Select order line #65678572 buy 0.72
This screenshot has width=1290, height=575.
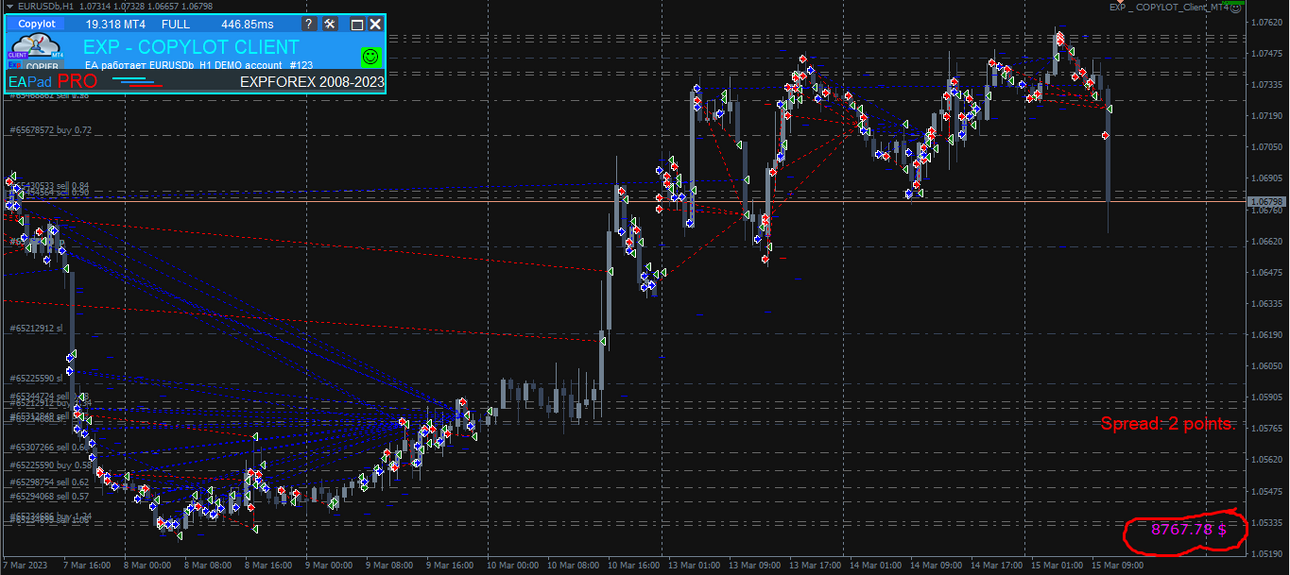point(50,130)
